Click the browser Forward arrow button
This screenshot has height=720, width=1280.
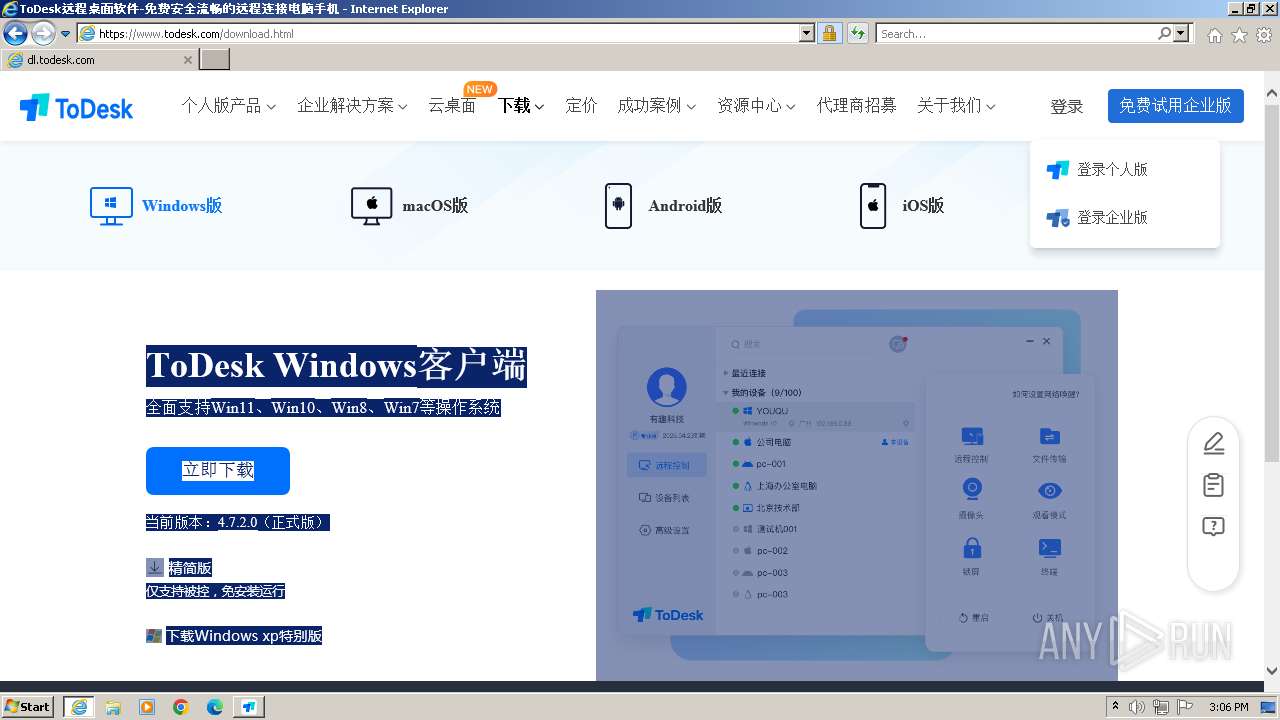click(x=43, y=33)
